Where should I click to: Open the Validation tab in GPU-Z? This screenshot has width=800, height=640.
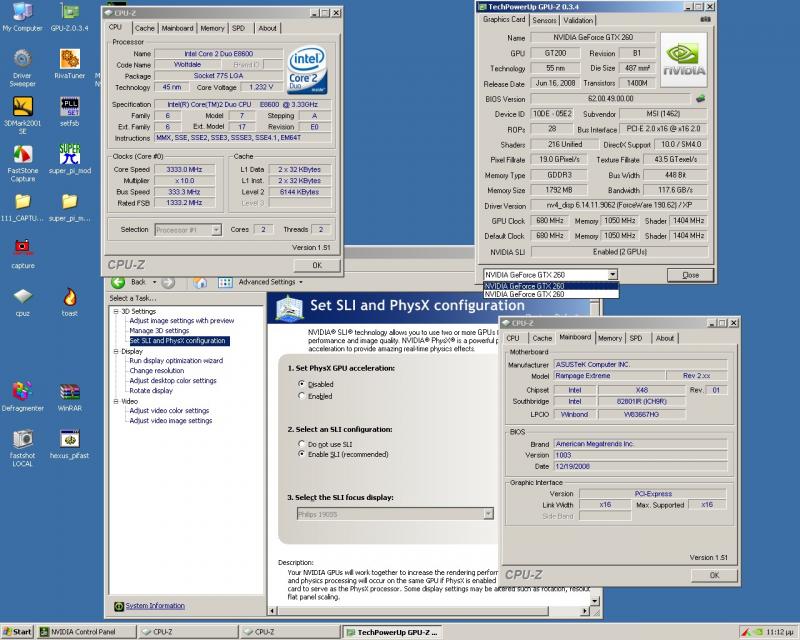(x=578, y=20)
